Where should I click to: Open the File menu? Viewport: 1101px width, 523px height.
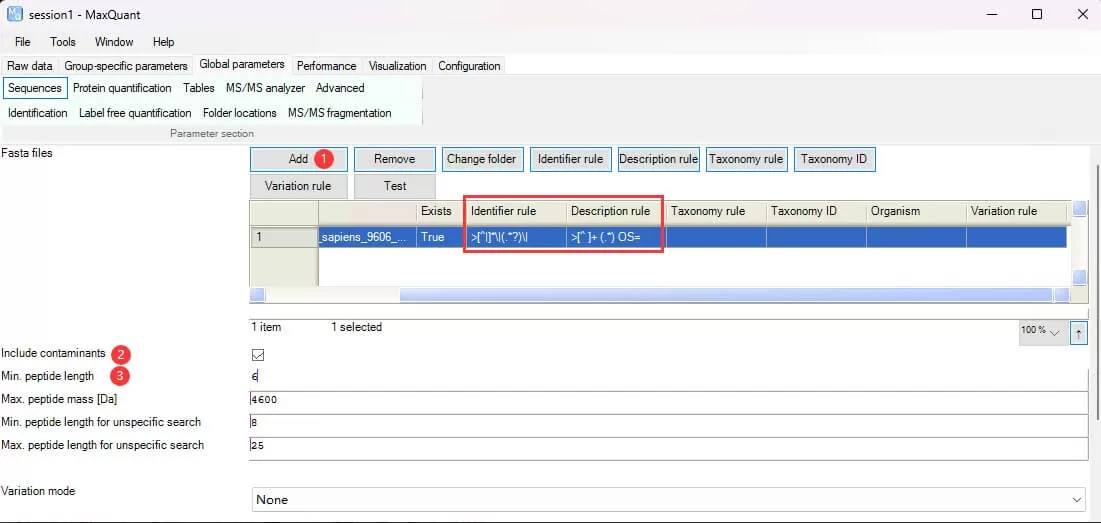22,42
